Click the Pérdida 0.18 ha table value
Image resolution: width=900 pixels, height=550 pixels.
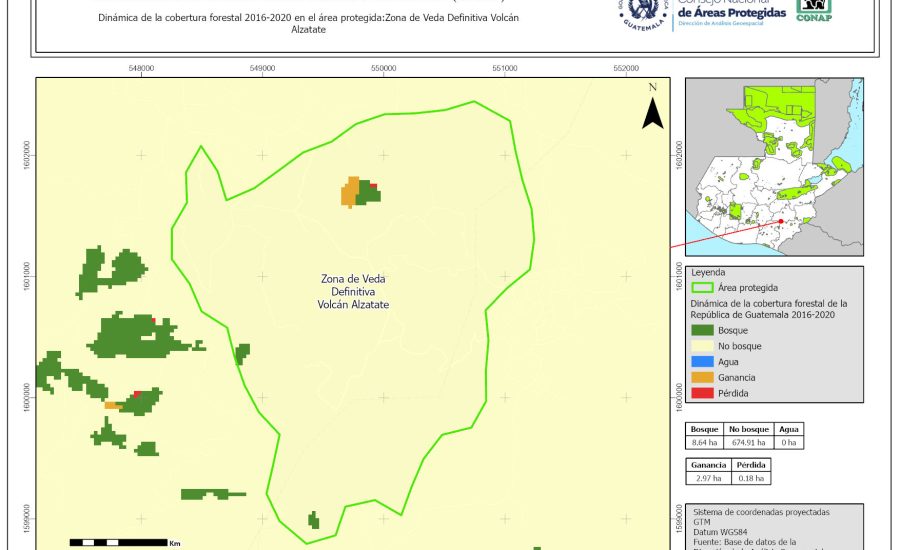pos(751,479)
